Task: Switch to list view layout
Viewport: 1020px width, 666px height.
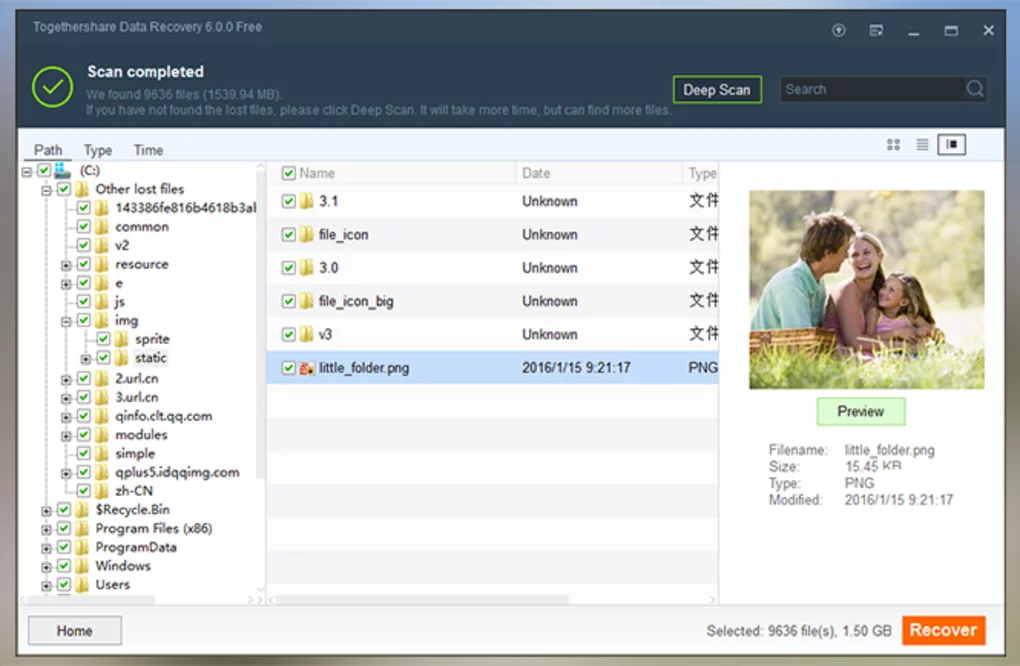Action: click(x=922, y=145)
